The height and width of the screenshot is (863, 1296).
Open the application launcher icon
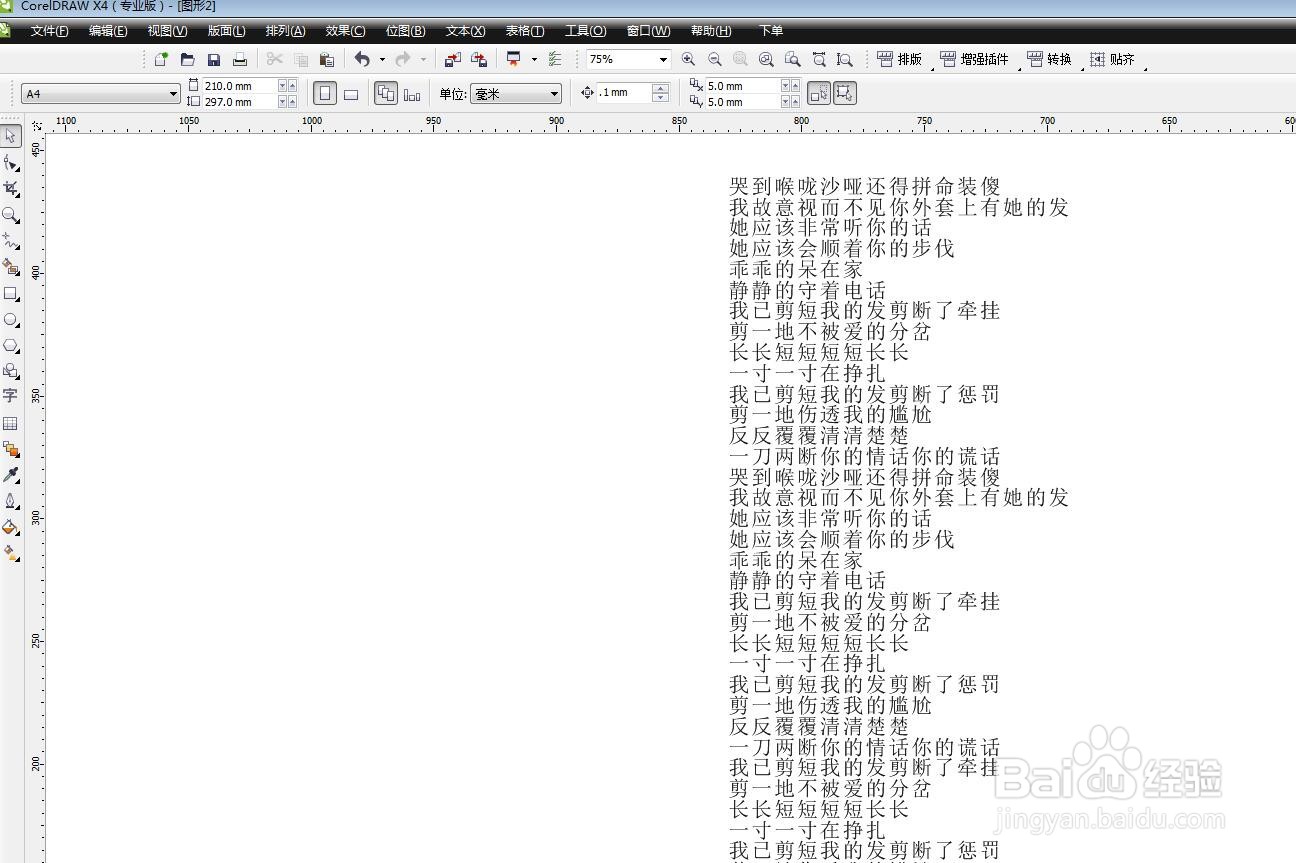click(514, 60)
